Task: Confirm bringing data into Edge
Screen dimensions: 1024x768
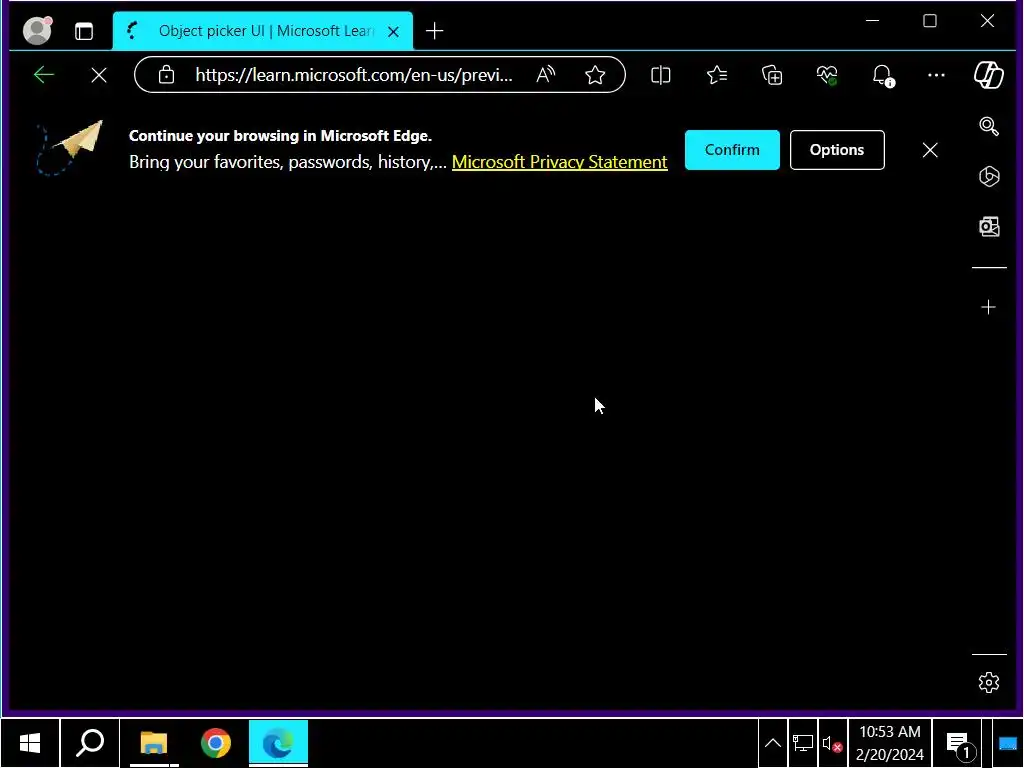Action: click(x=732, y=150)
